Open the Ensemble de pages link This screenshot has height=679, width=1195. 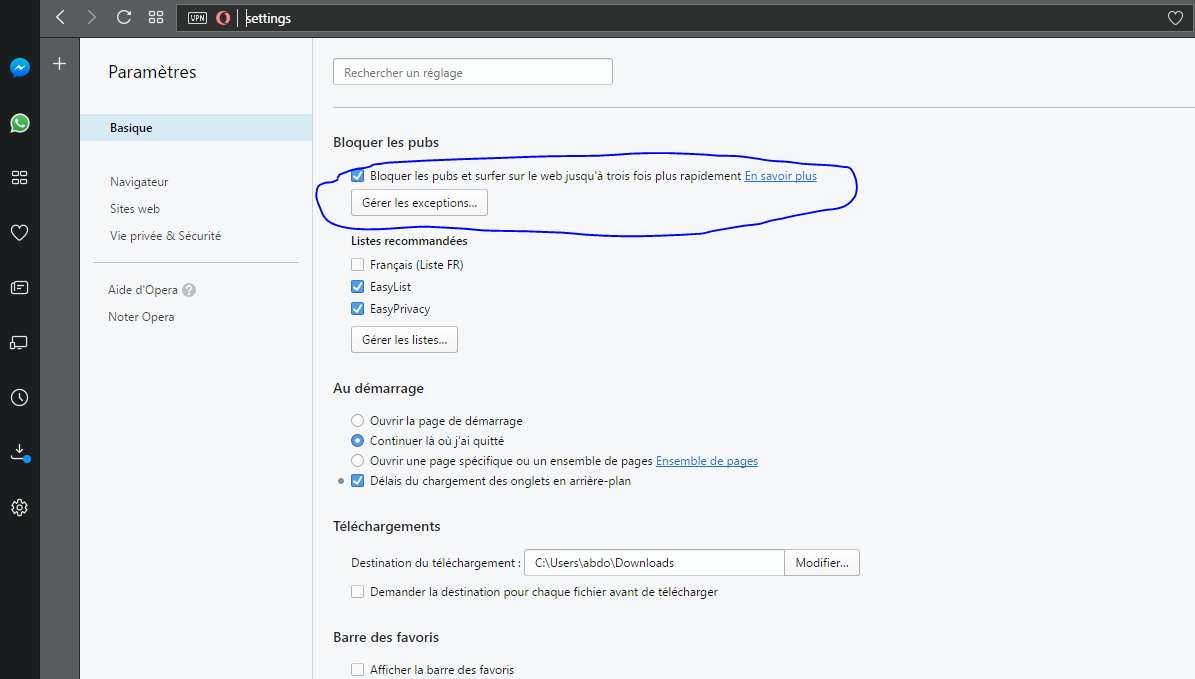(x=706, y=461)
